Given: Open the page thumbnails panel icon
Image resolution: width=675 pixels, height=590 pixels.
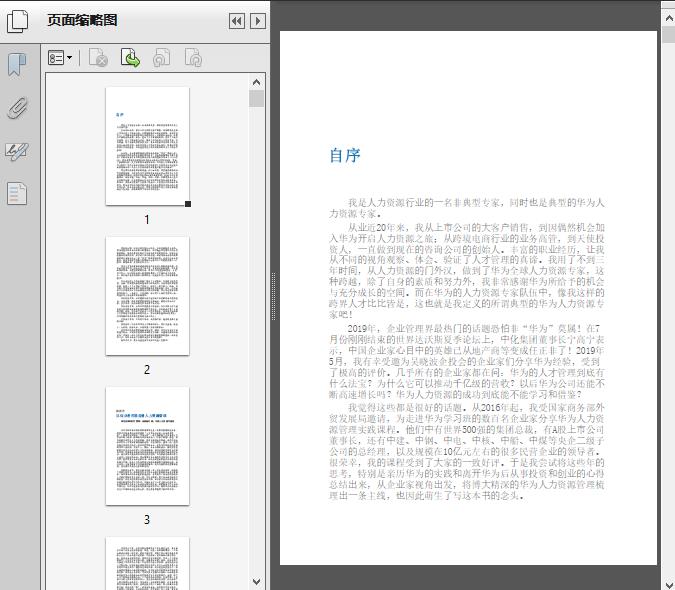Looking at the screenshot, I should [x=18, y=21].
